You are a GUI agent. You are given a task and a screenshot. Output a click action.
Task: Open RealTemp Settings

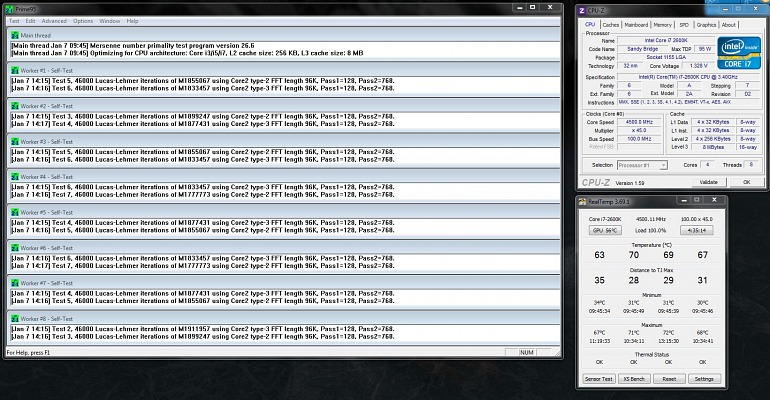click(x=704, y=379)
